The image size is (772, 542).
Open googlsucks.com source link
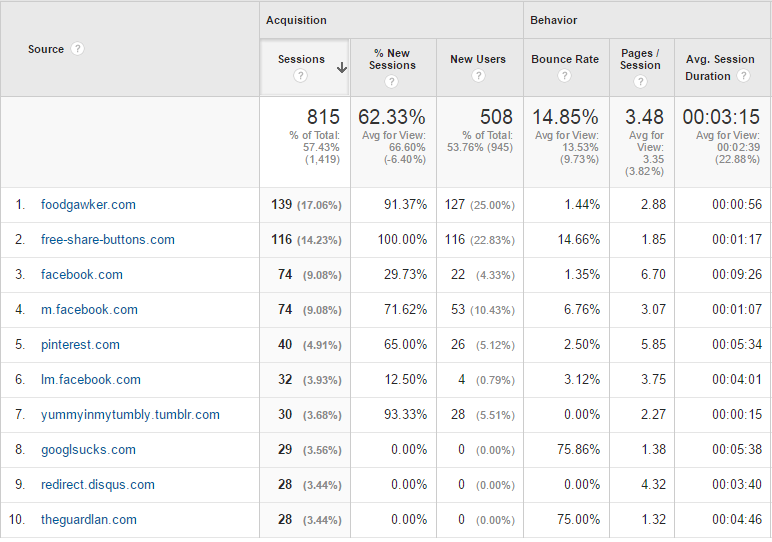88,449
